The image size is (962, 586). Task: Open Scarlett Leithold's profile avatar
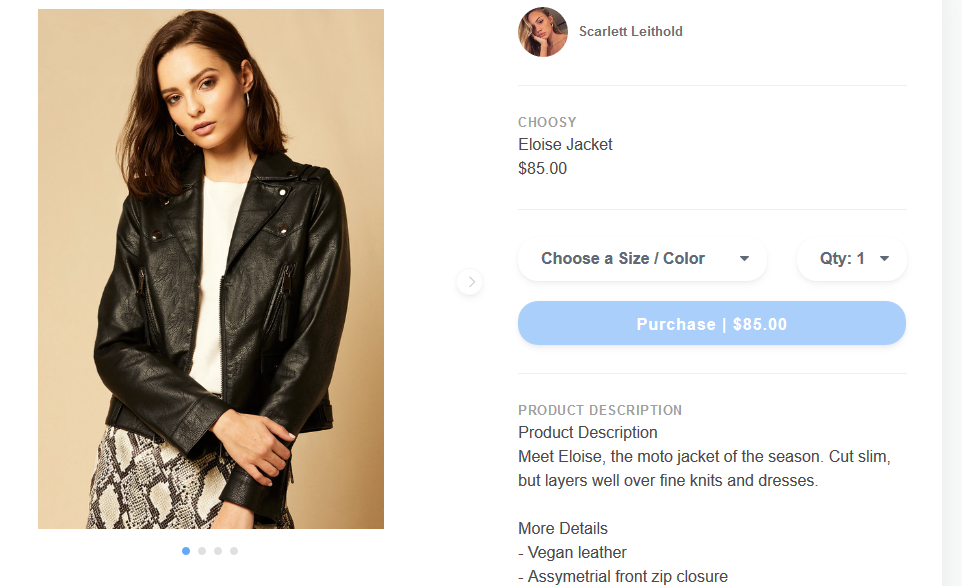543,32
